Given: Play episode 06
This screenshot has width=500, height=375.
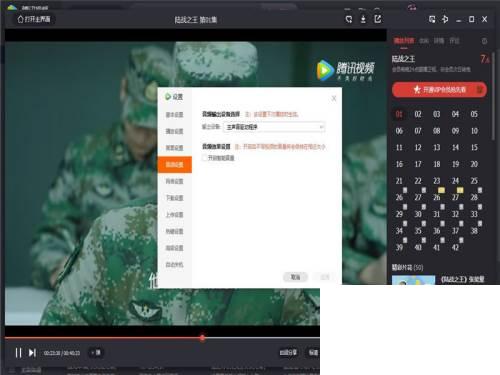Looking at the screenshot, I should 399,131.
